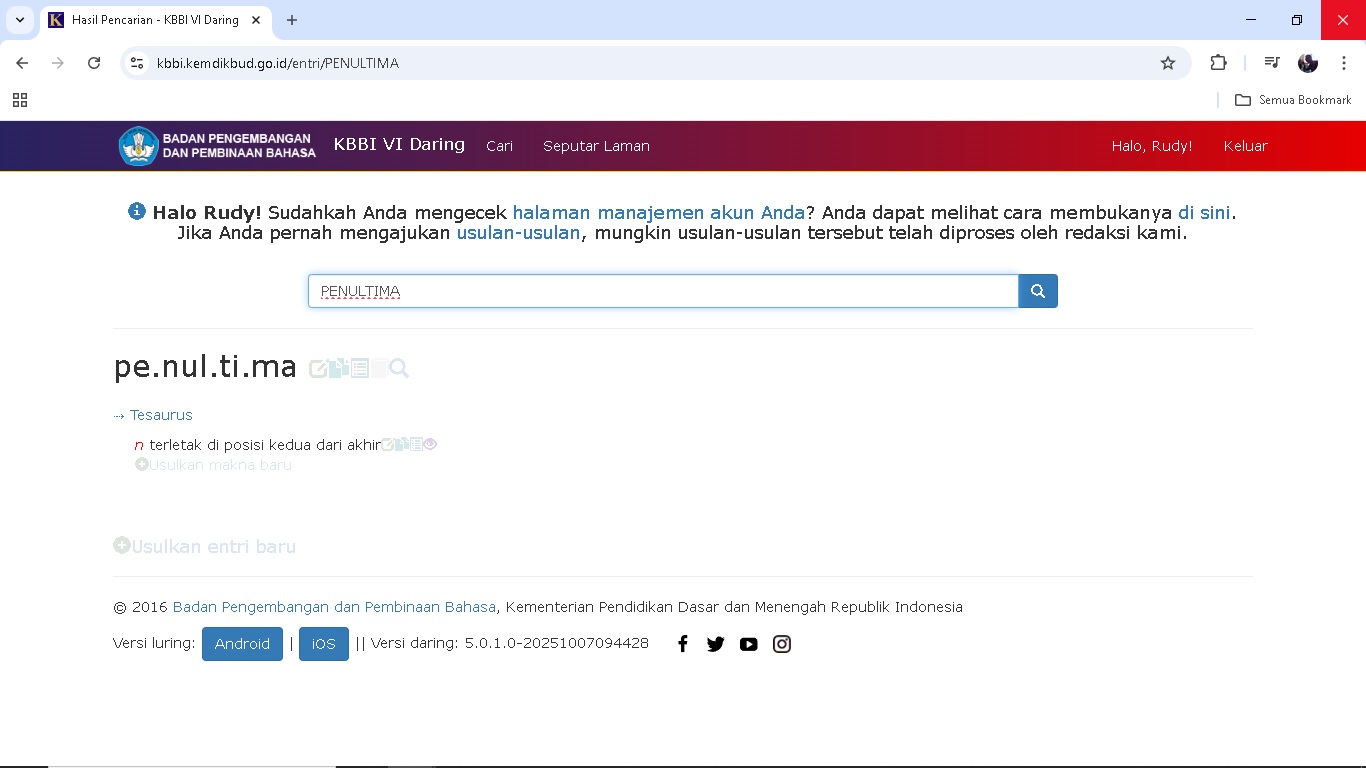
Task: Click the faded magnifier icon beside the headword
Action: coord(399,369)
